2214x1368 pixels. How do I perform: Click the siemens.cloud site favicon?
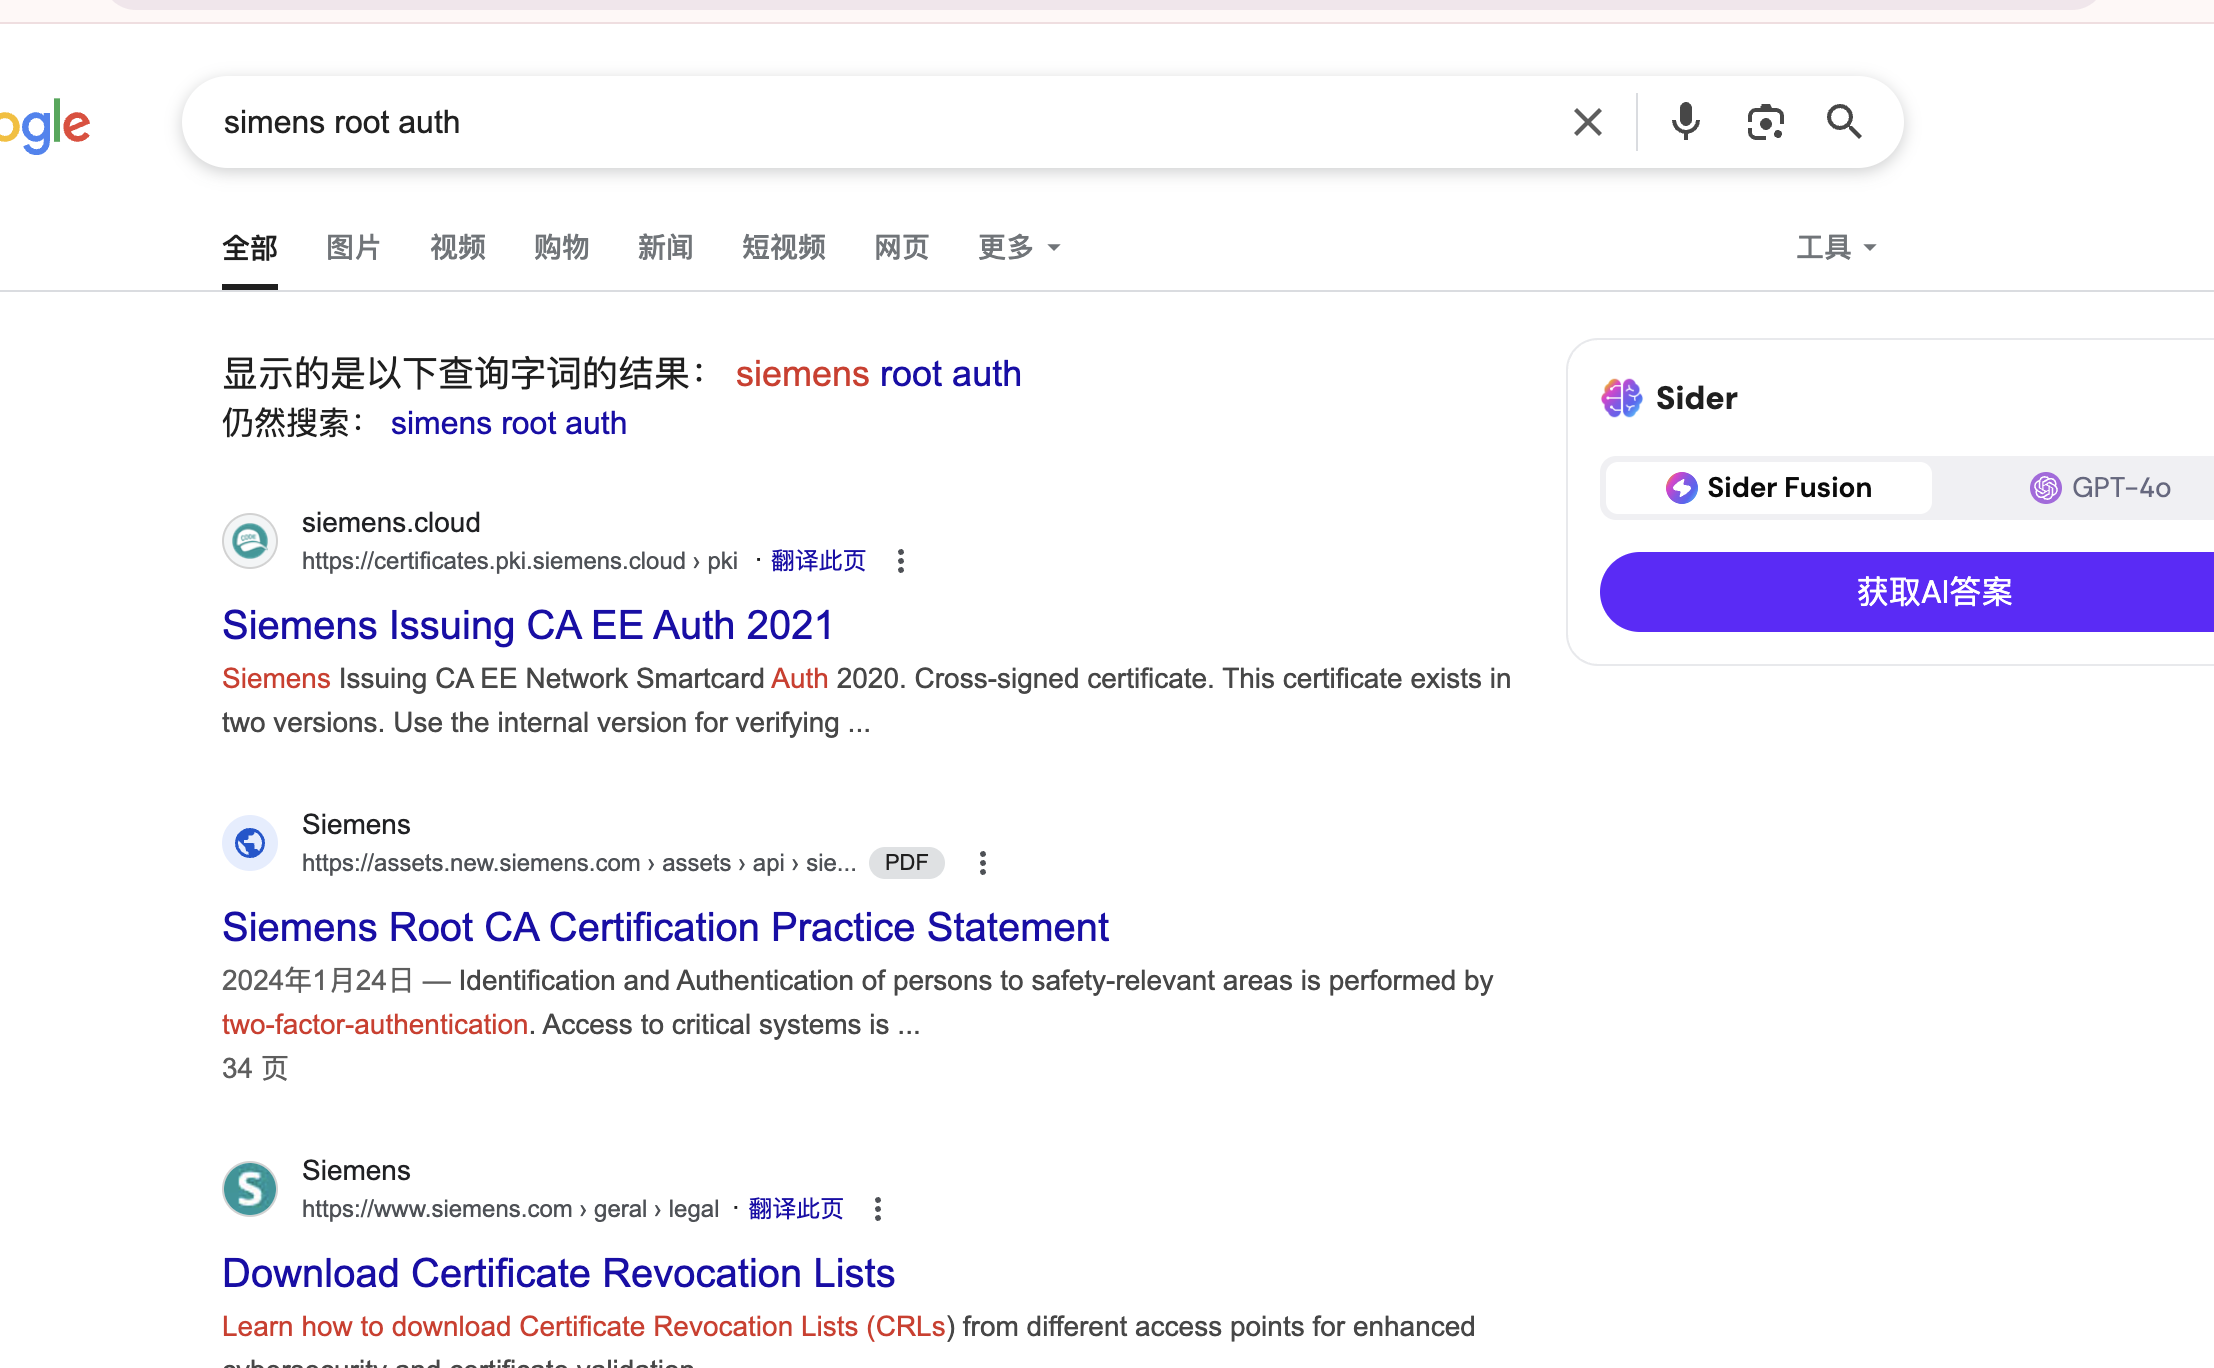pos(250,541)
